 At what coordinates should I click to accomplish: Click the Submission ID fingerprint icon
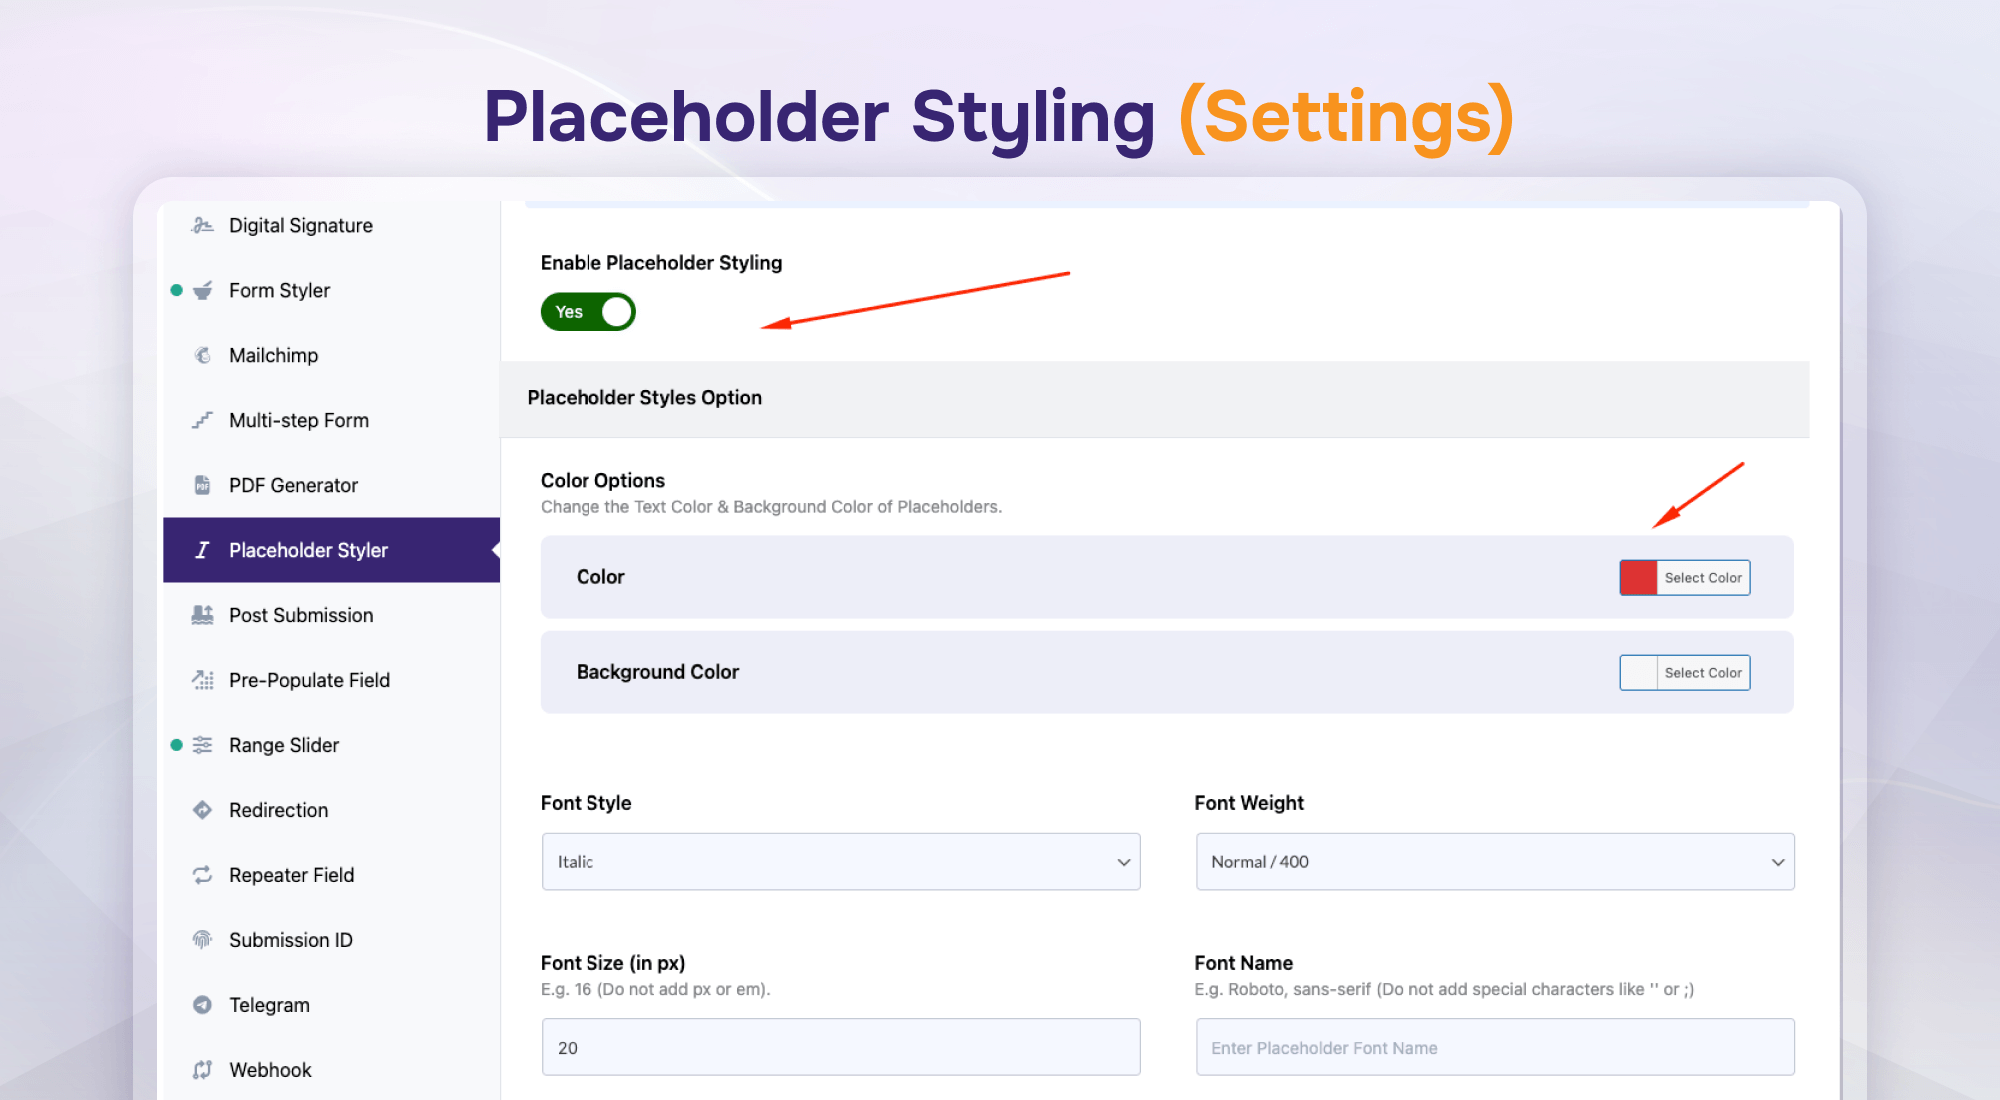tap(202, 940)
